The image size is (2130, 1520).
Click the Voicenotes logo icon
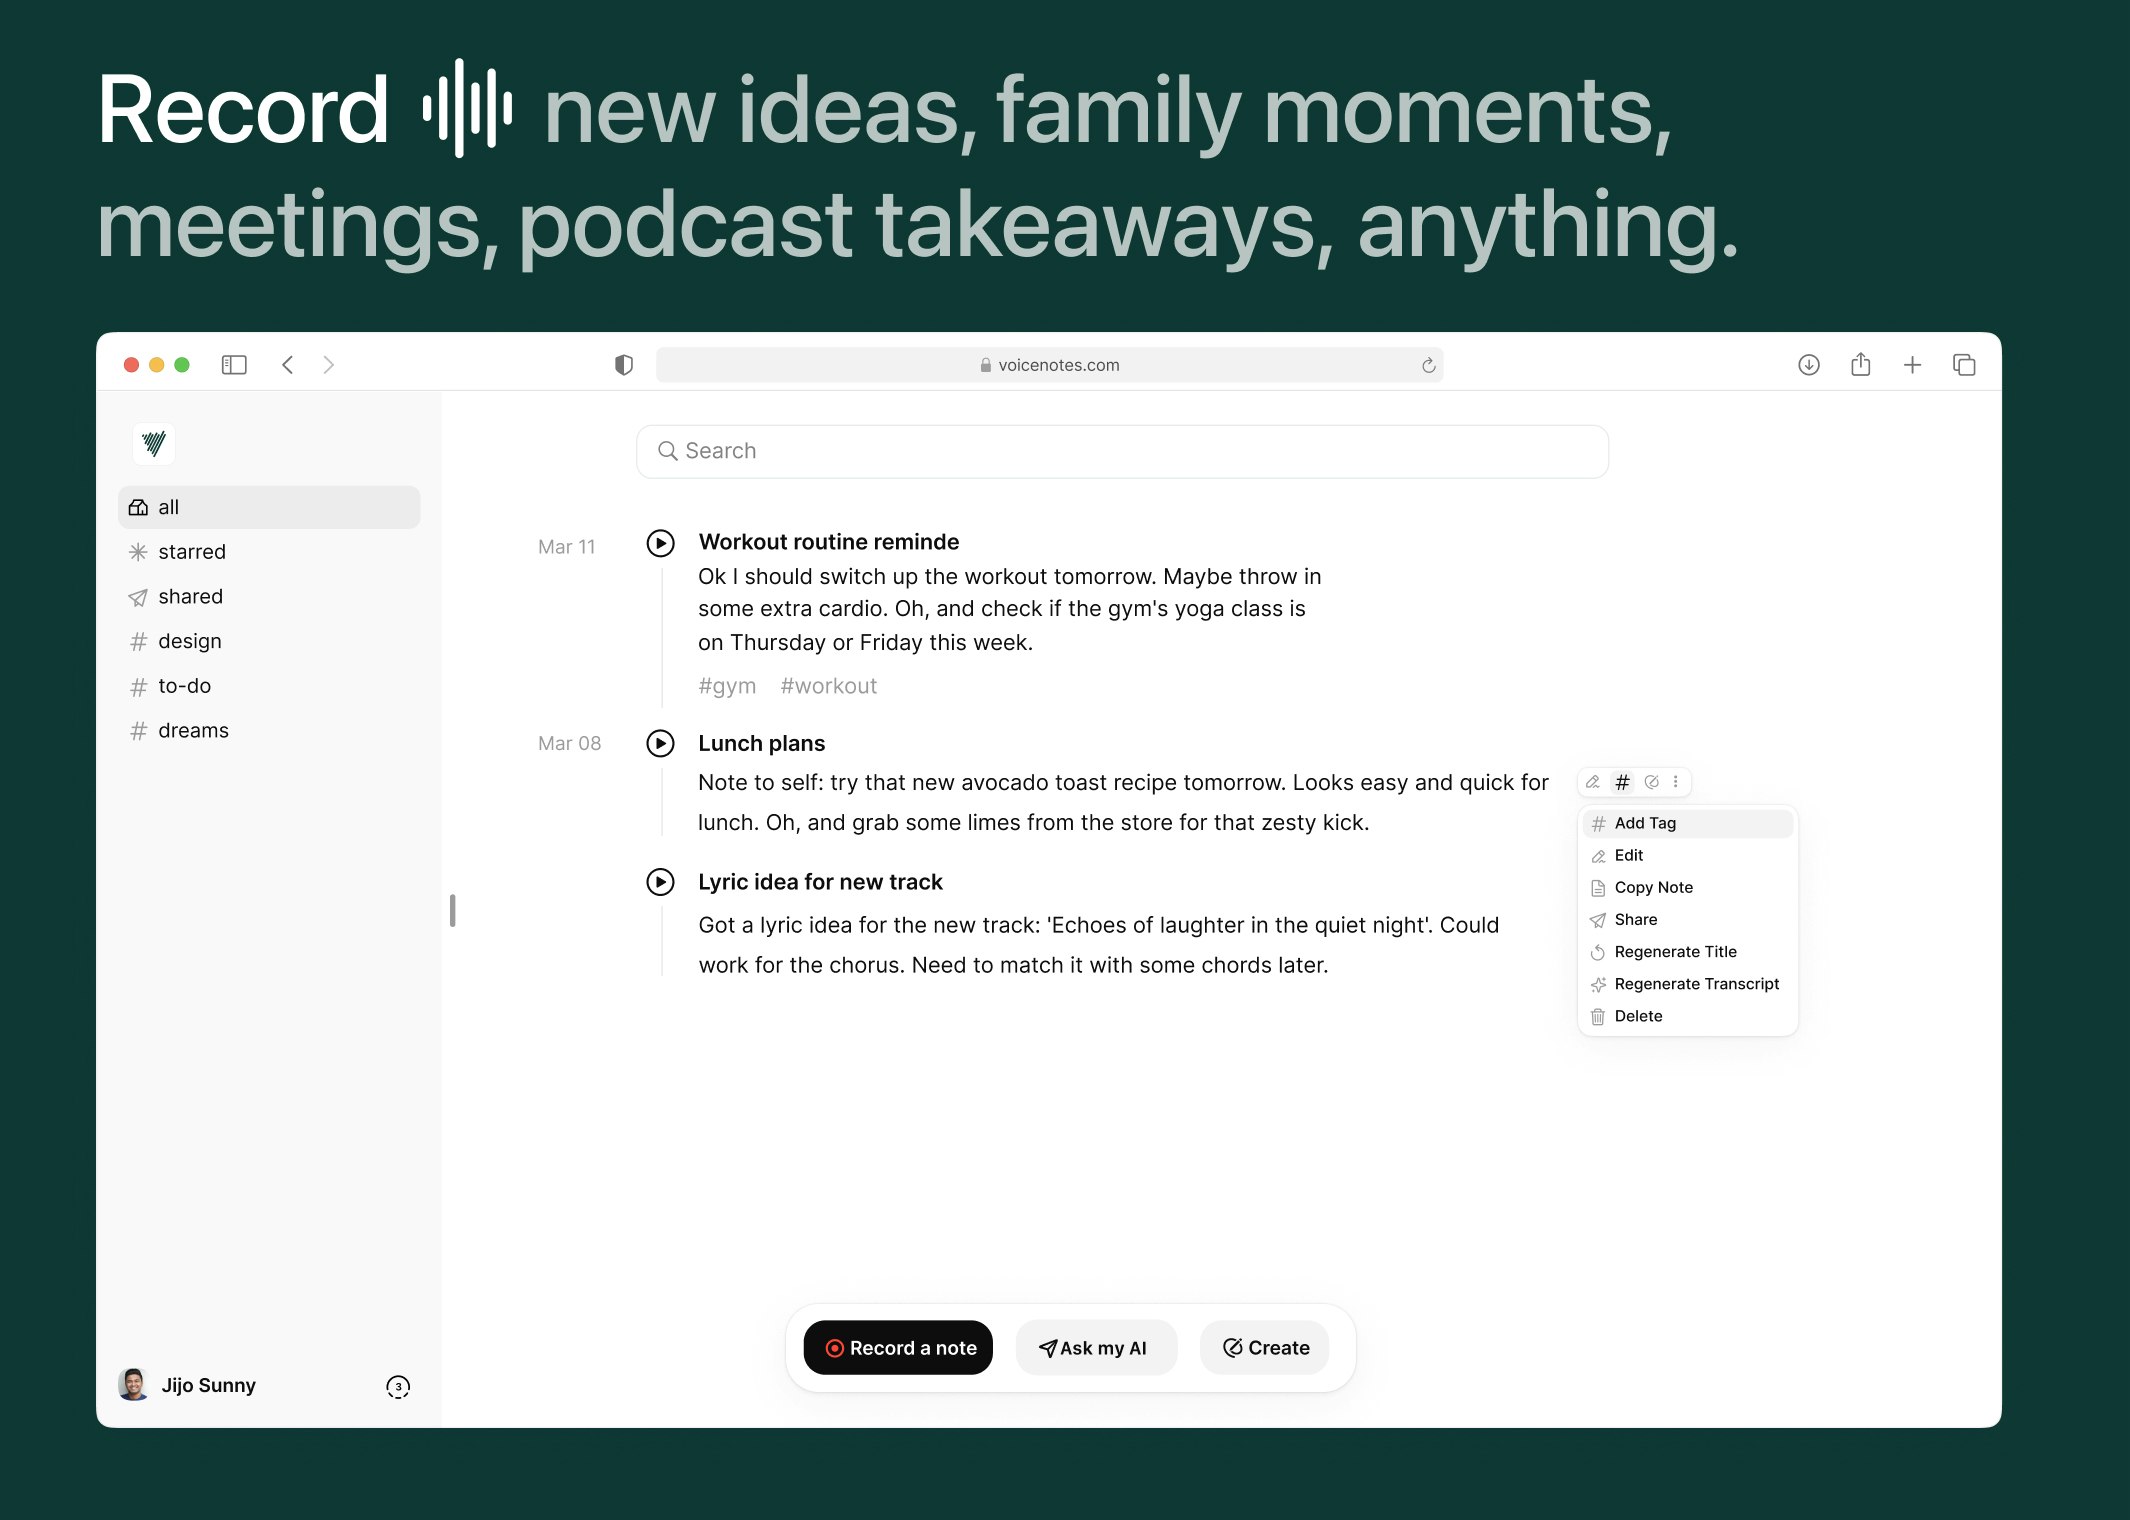(x=154, y=443)
